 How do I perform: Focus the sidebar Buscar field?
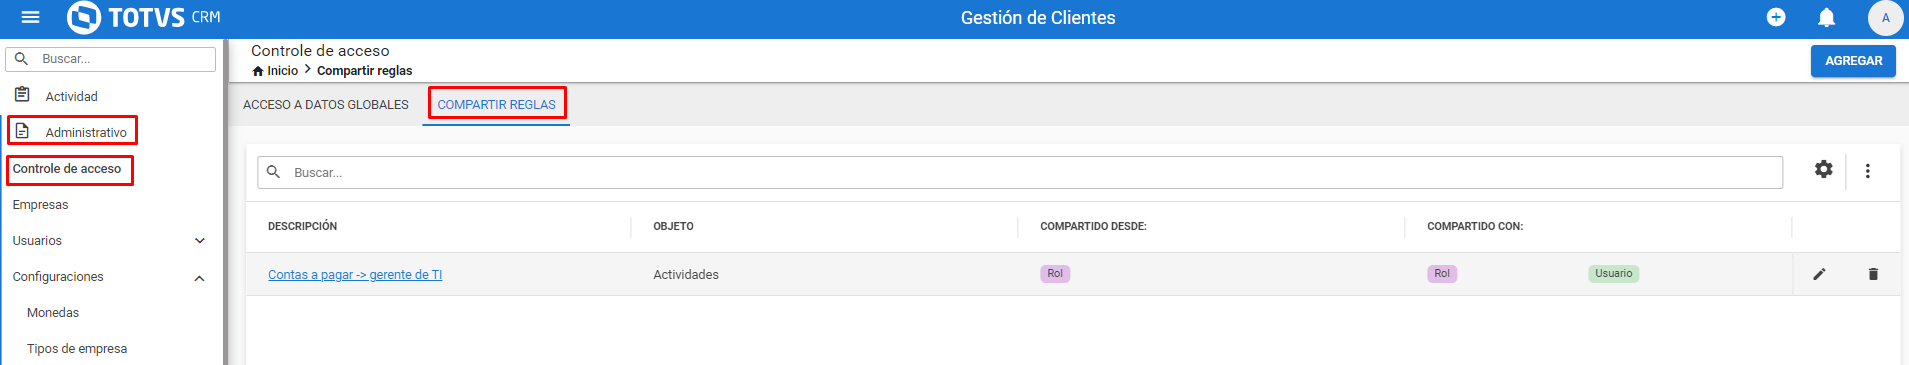[x=111, y=59]
